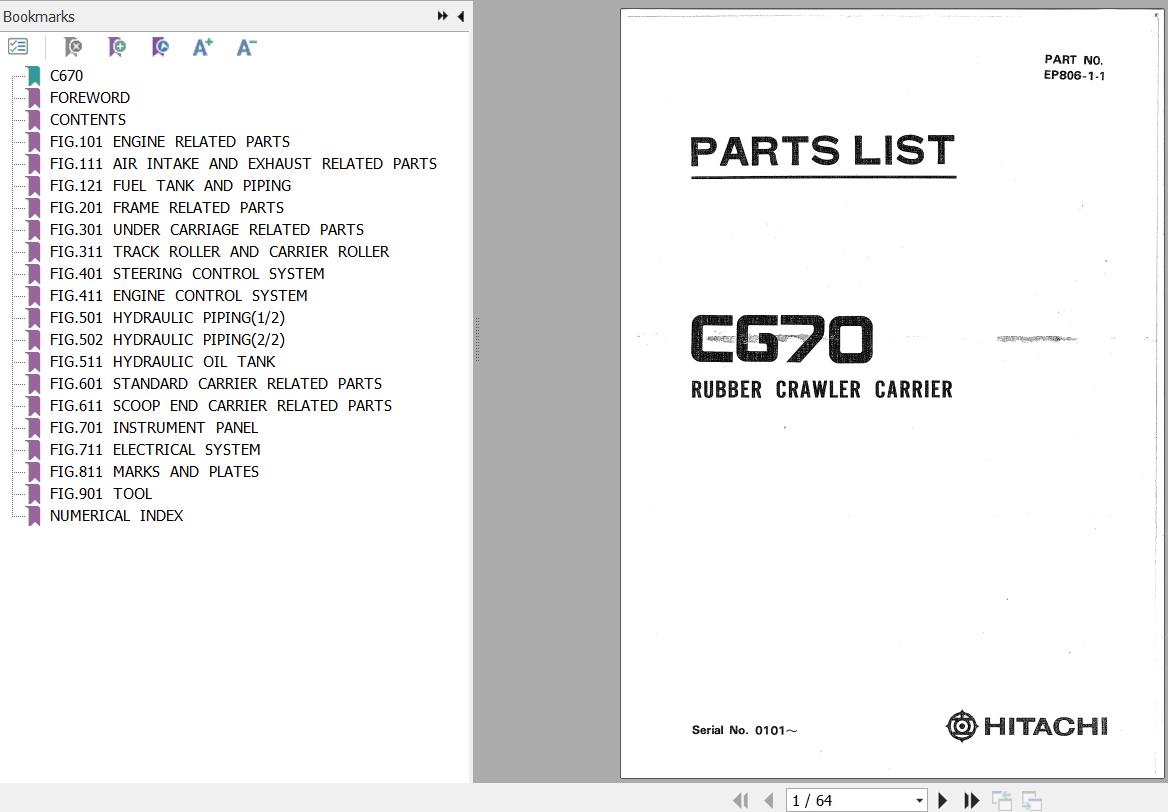This screenshot has width=1168, height=812.
Task: Open FIG.301 UNDER CARRIAGE RELATED PARTS bookmark
Action: tap(207, 229)
